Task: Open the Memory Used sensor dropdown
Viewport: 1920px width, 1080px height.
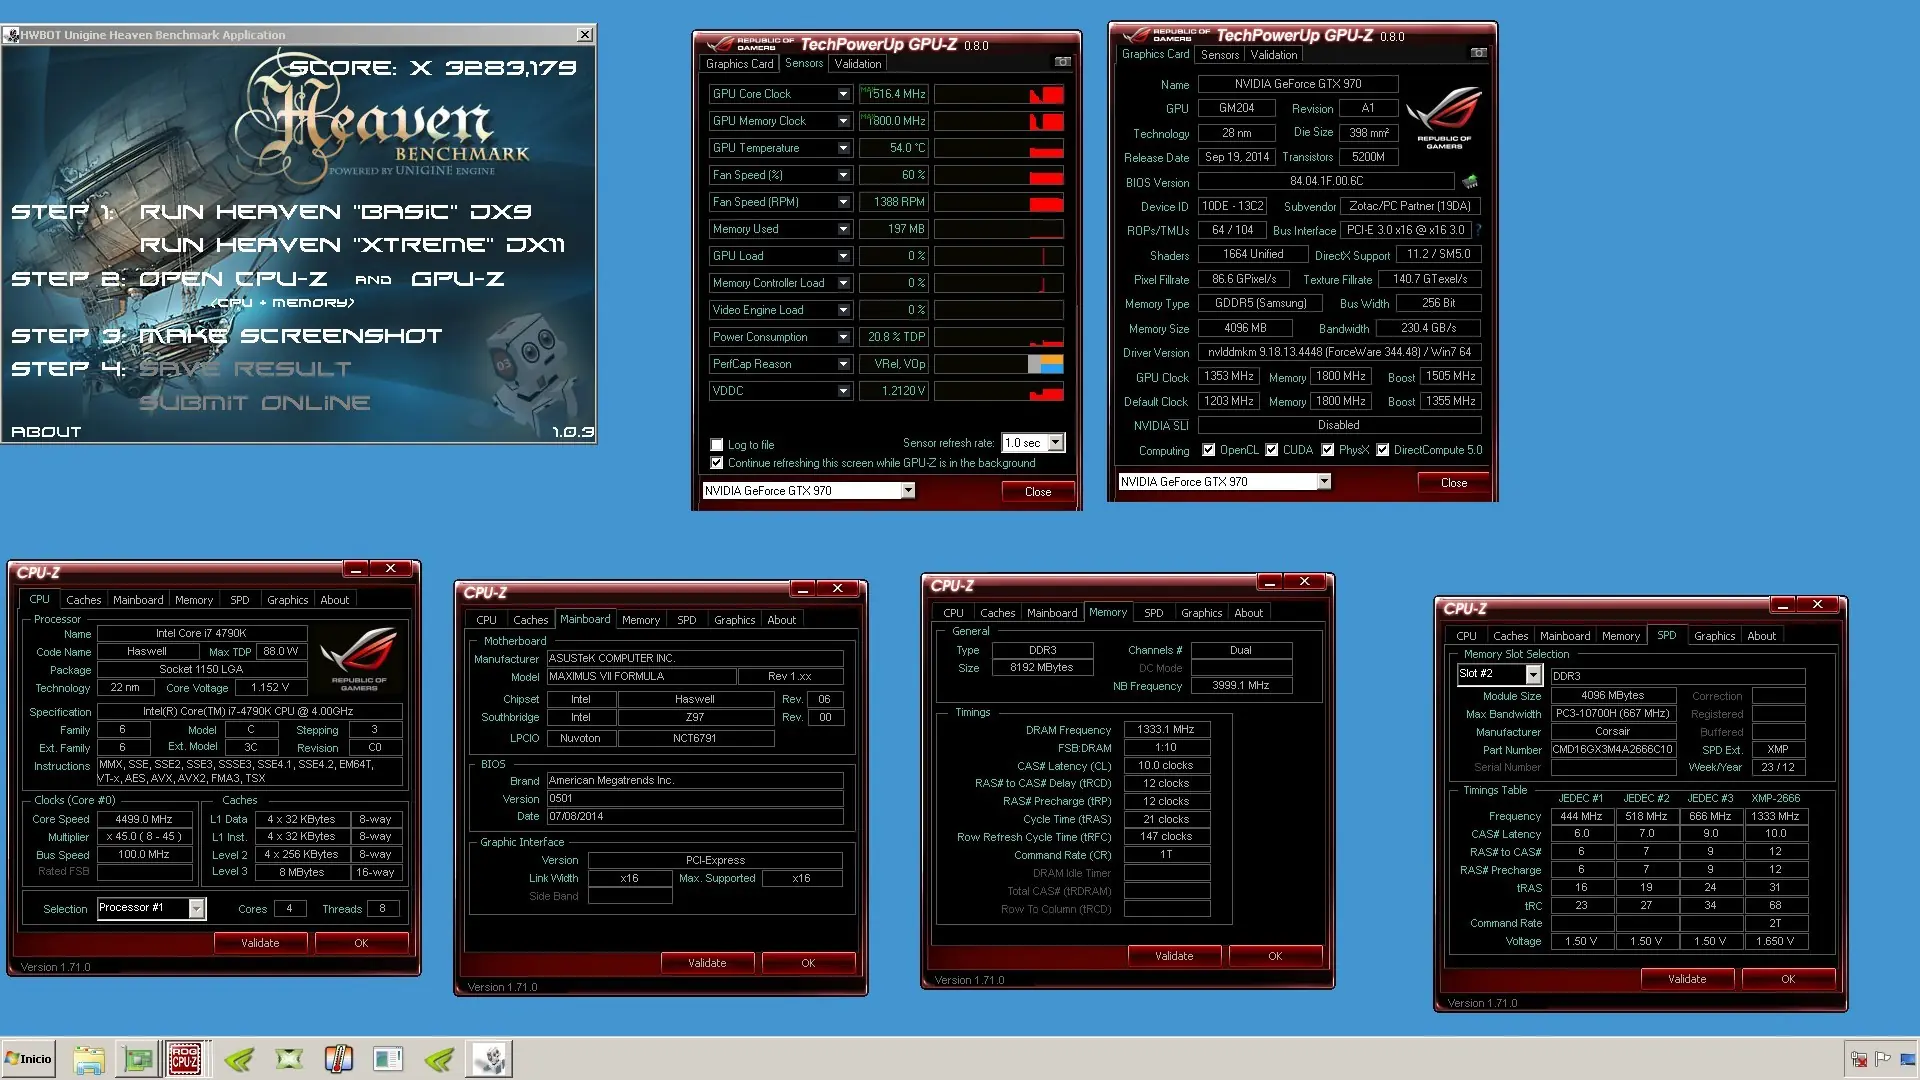Action: tap(843, 229)
